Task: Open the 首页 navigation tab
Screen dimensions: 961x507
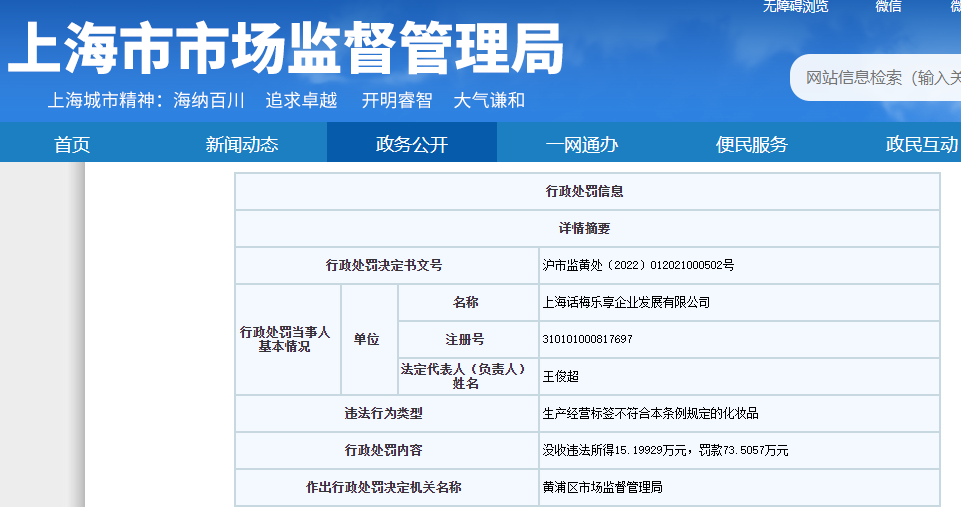Action: [x=72, y=144]
